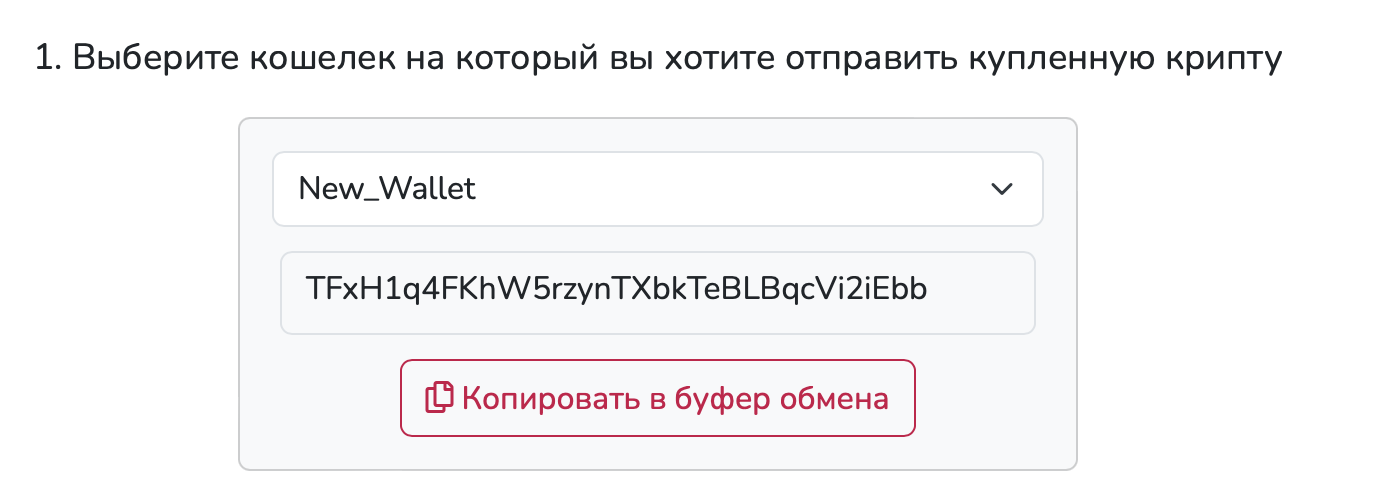This screenshot has height=496, width=1386.
Task: Click the step 1 instruction line
Action: point(657,59)
